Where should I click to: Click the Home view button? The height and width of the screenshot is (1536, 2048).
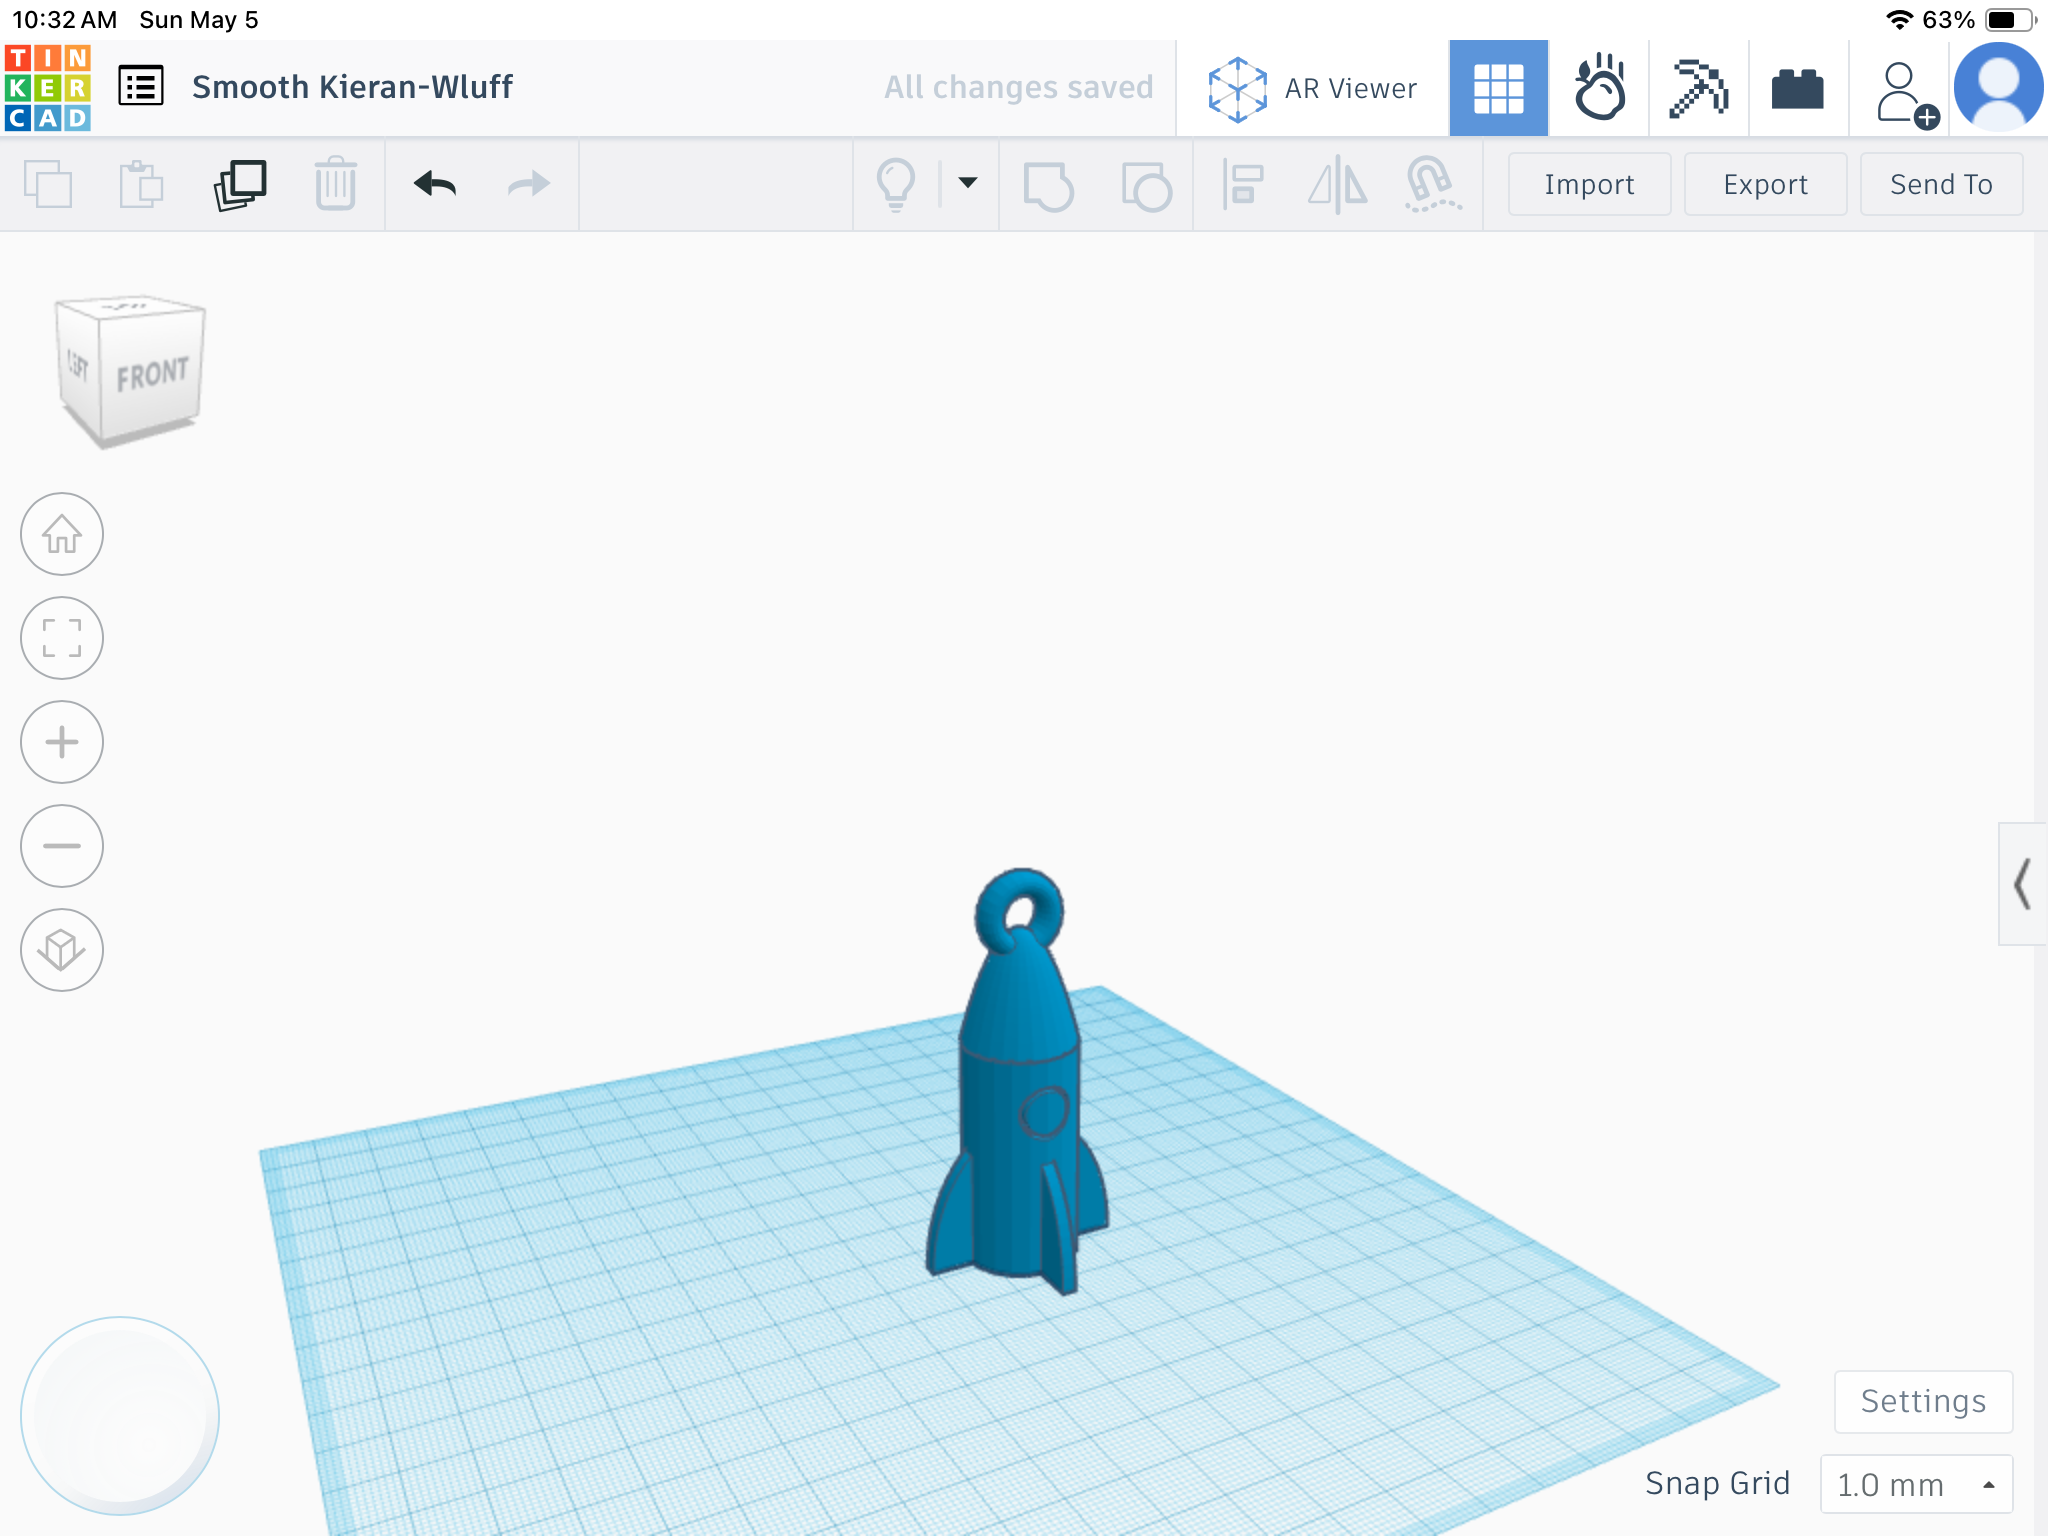pyautogui.click(x=62, y=534)
